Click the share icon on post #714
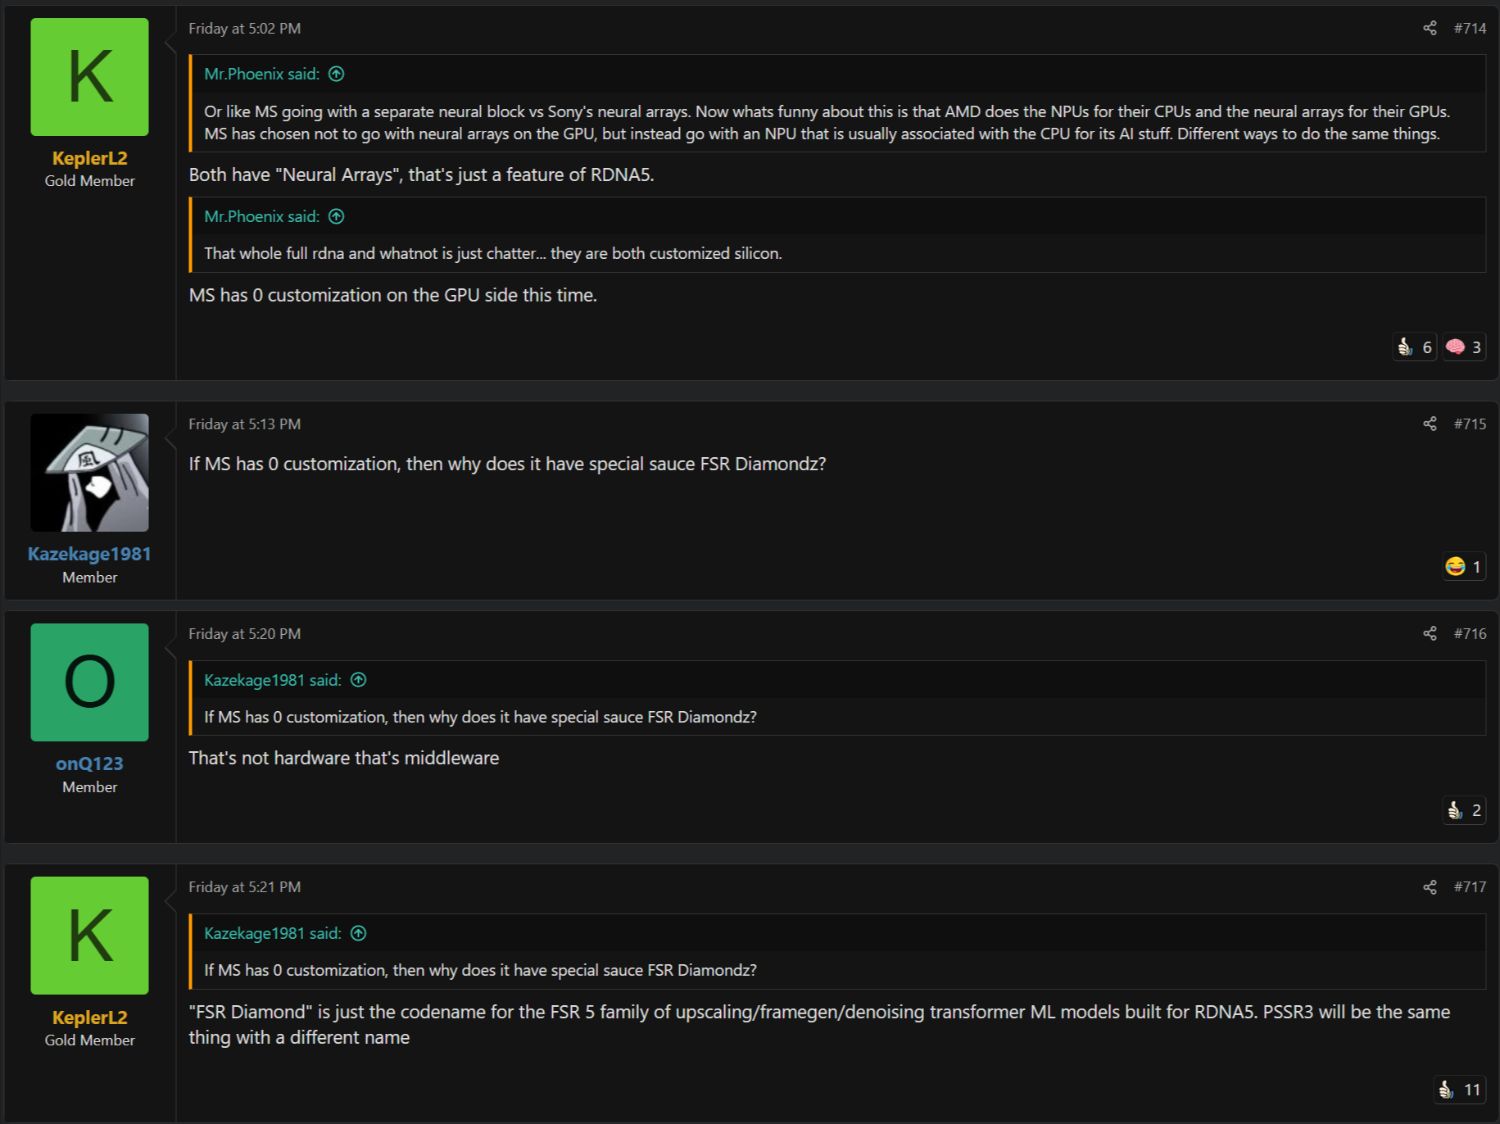Screen dimensions: 1500x1124 (1429, 28)
